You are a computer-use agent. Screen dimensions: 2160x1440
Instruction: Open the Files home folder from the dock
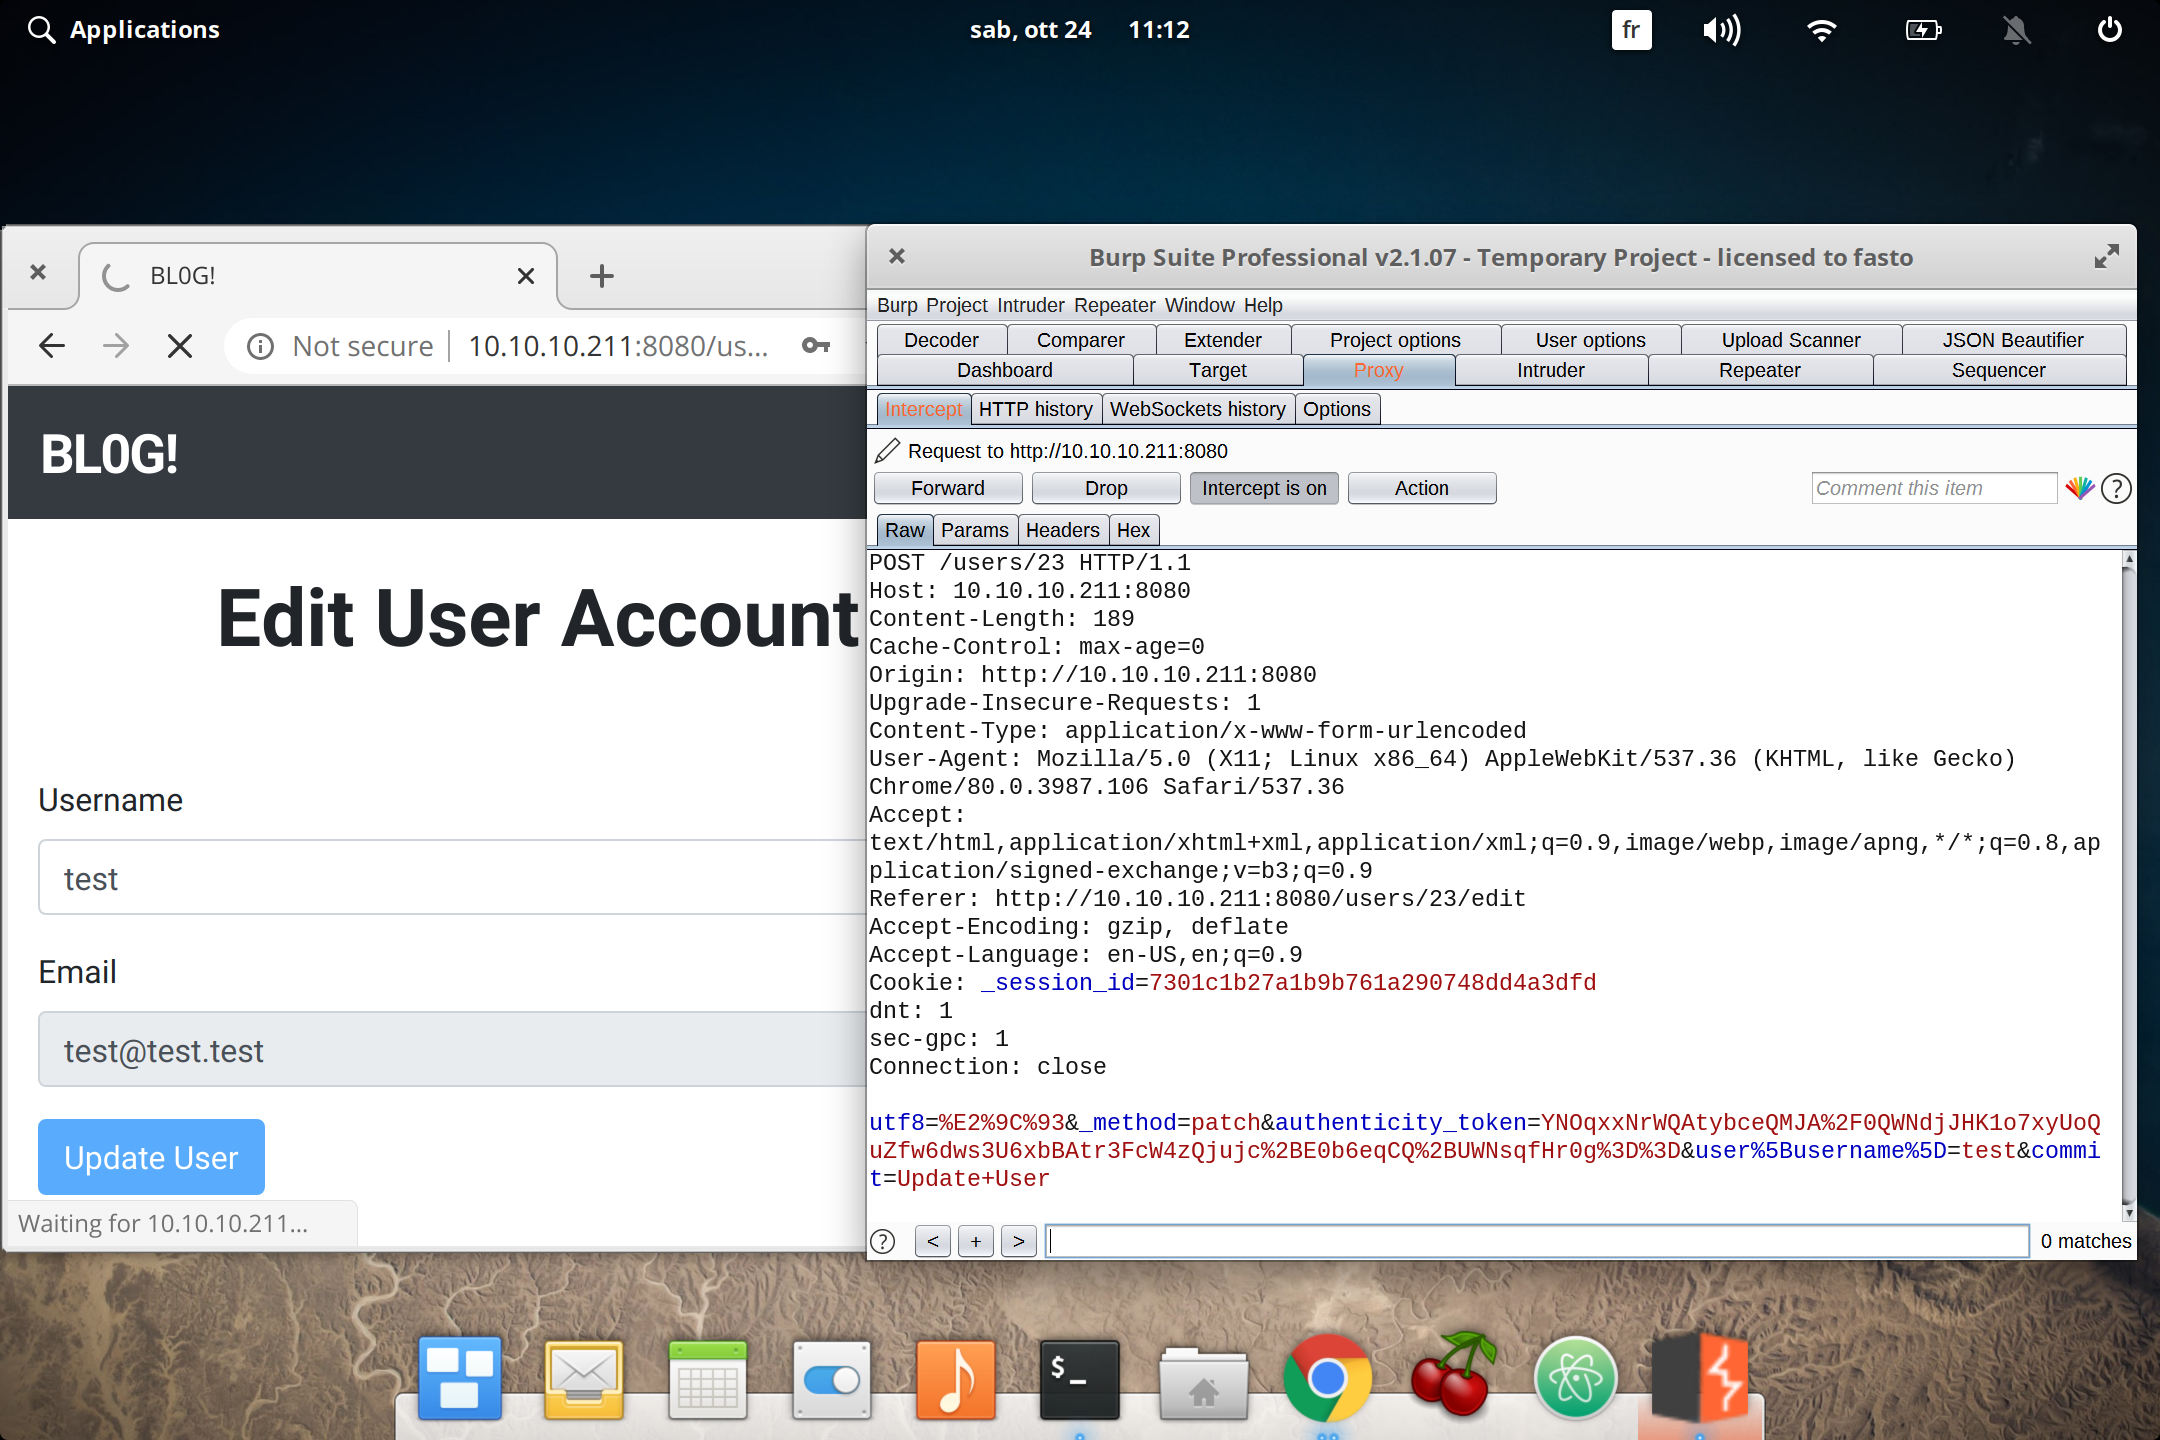tap(1203, 1385)
